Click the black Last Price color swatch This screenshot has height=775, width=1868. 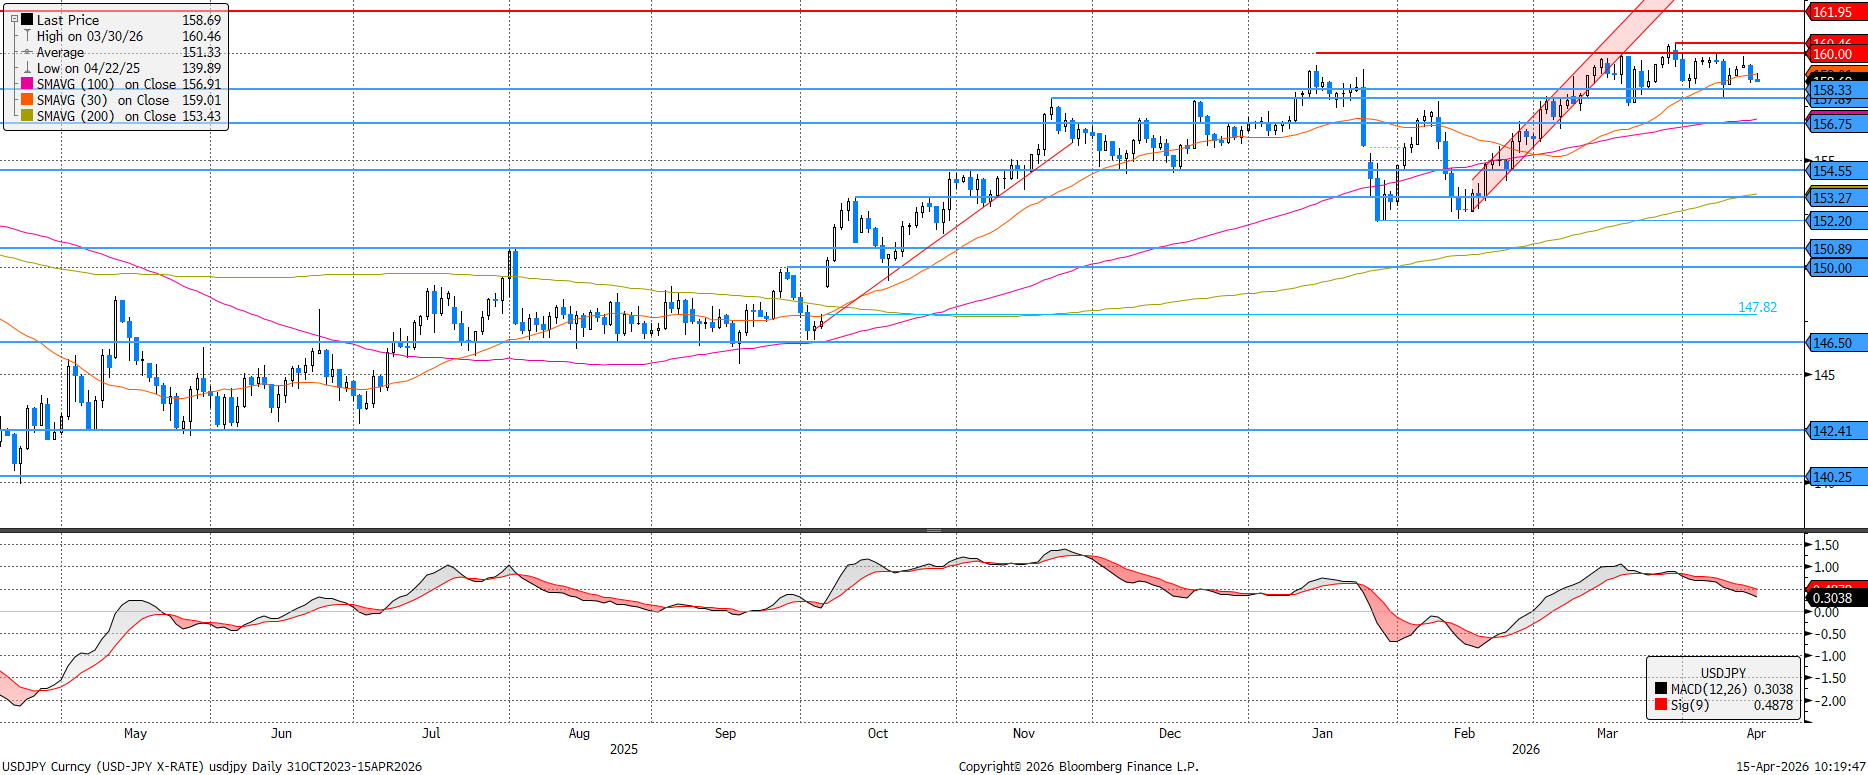28,20
